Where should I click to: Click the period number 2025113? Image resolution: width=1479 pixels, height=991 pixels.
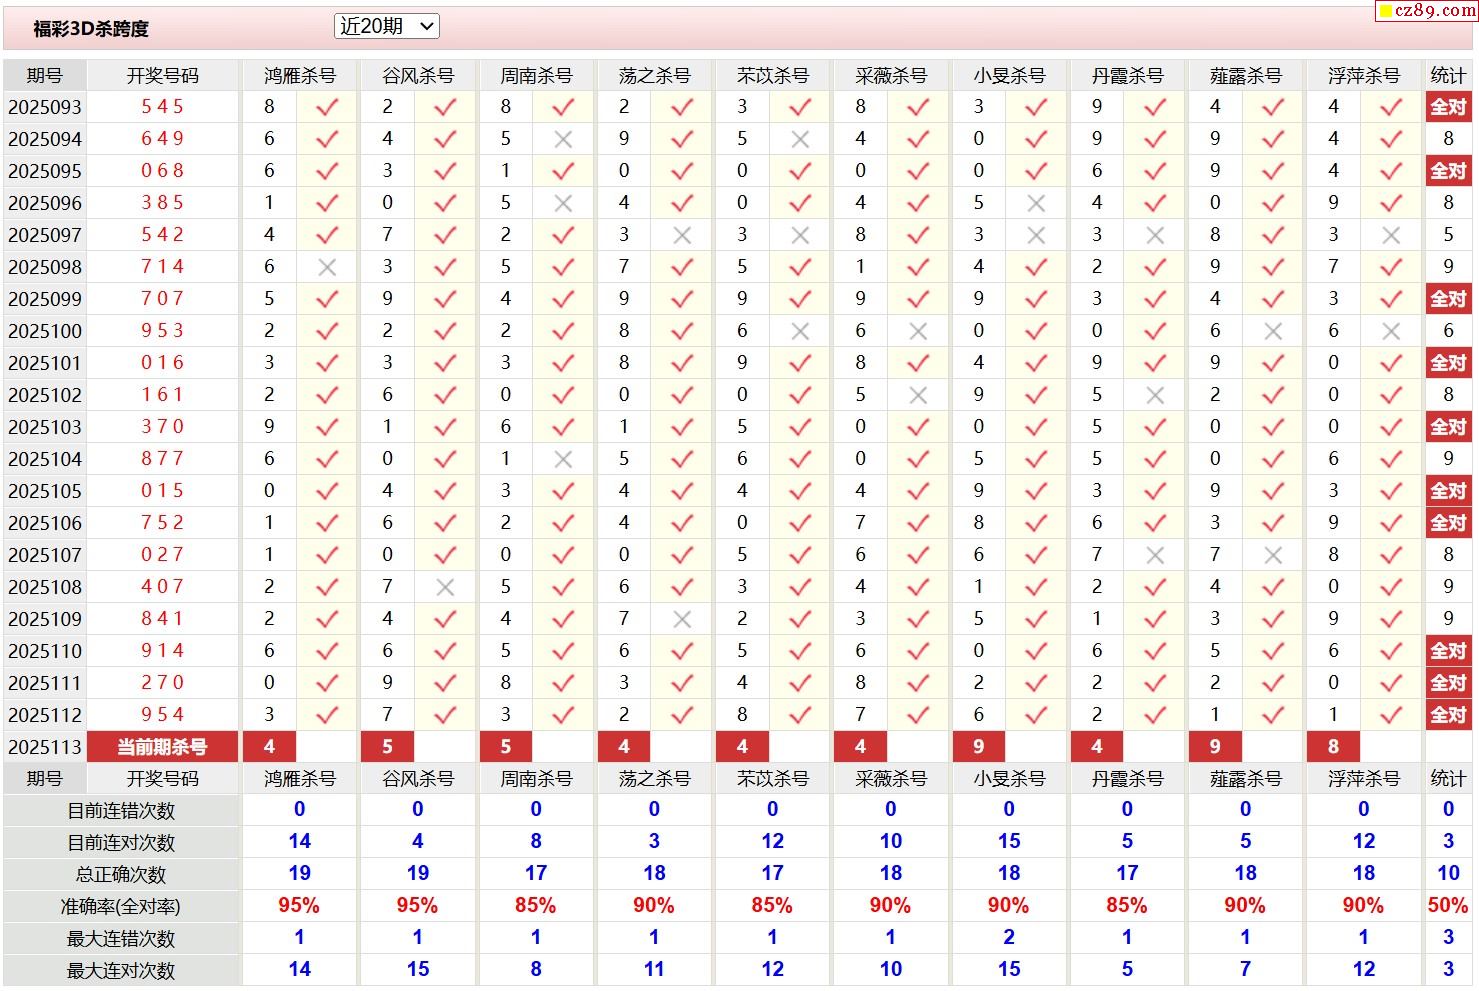pyautogui.click(x=45, y=747)
